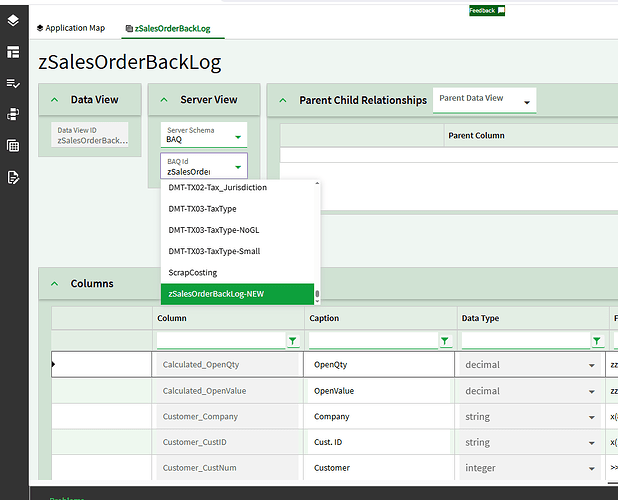Open the edit document icon in the sidebar
The image size is (618, 500).
click(13, 177)
